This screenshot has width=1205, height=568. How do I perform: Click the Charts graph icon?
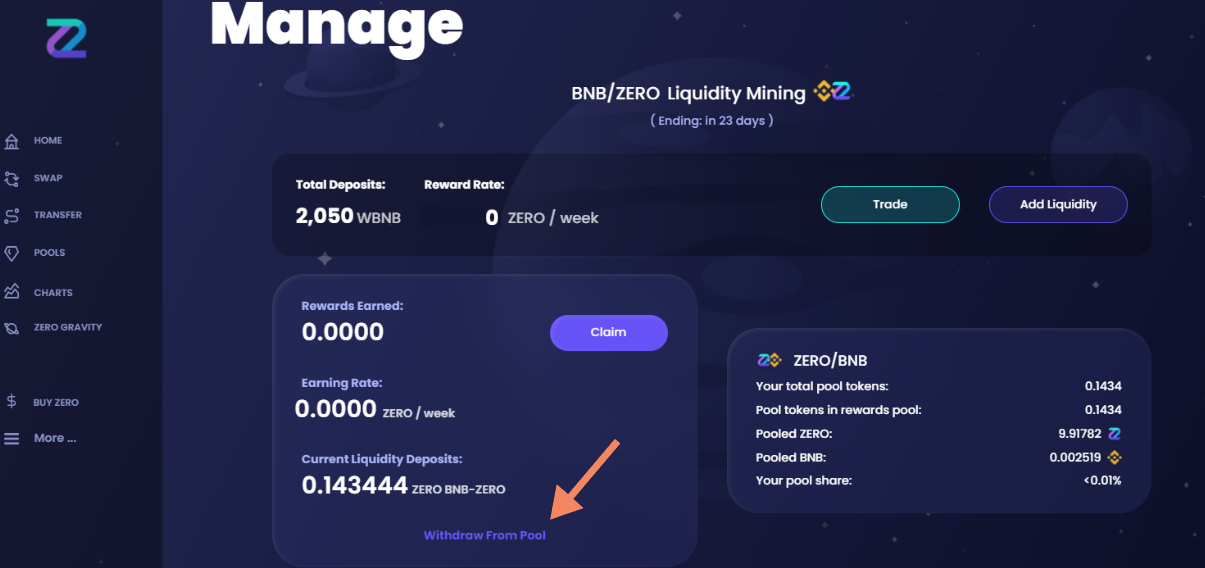click(x=12, y=292)
